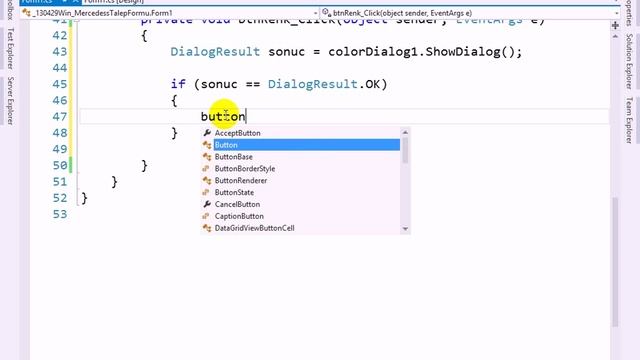Open the Server Explorer side panel
The width and height of the screenshot is (640, 360).
point(11,101)
